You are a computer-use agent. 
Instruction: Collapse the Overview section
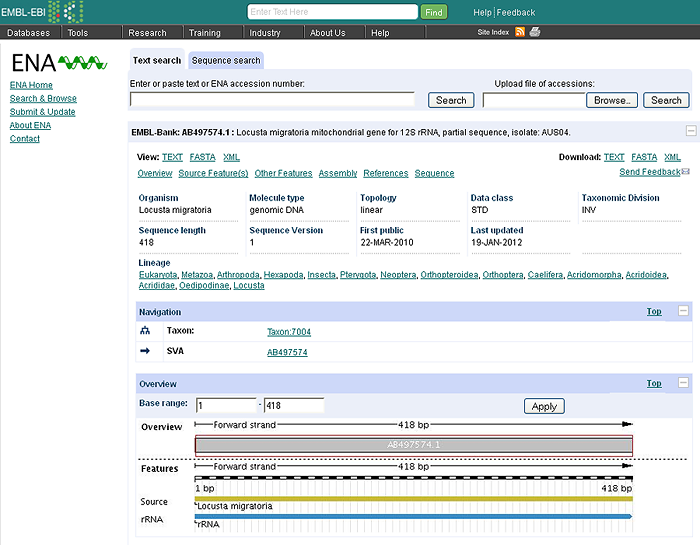coord(683,383)
